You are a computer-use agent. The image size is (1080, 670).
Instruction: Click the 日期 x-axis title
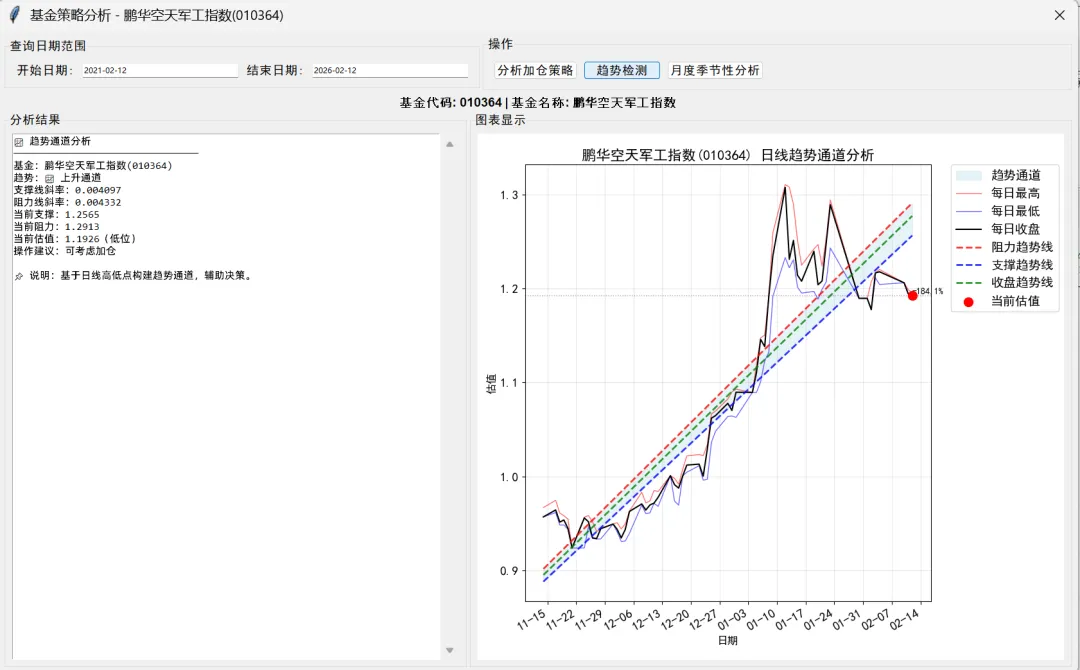[x=727, y=640]
